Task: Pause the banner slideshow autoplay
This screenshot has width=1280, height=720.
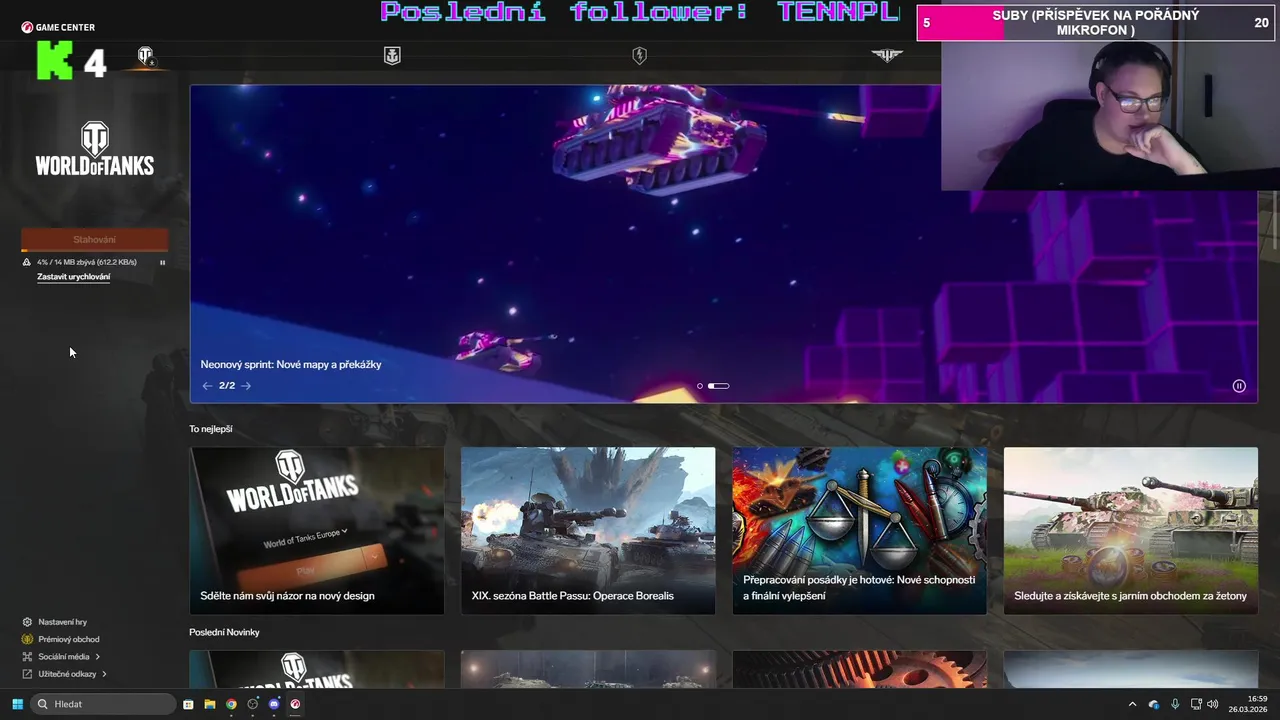Action: (x=1239, y=386)
